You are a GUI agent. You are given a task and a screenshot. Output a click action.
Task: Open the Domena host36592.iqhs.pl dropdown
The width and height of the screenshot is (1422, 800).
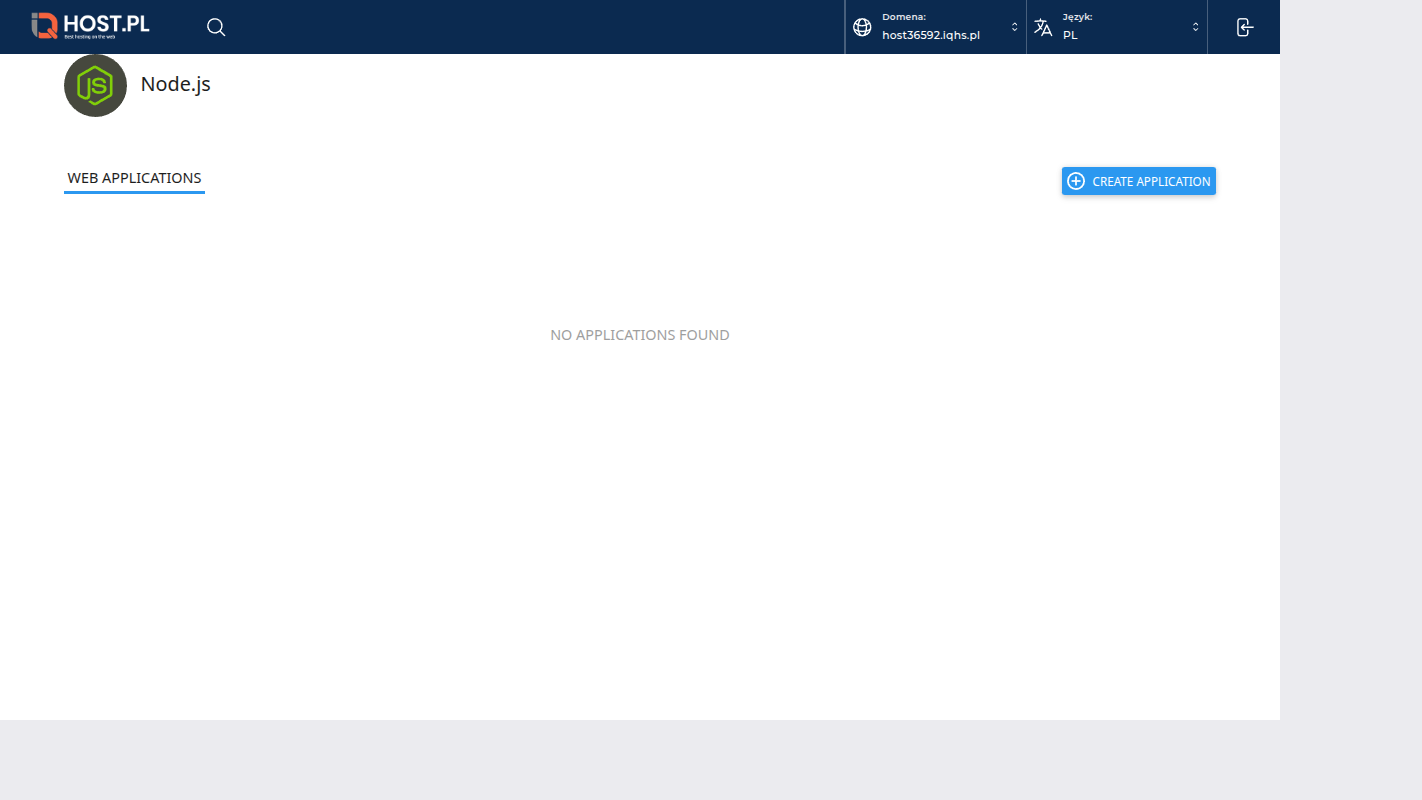(935, 27)
